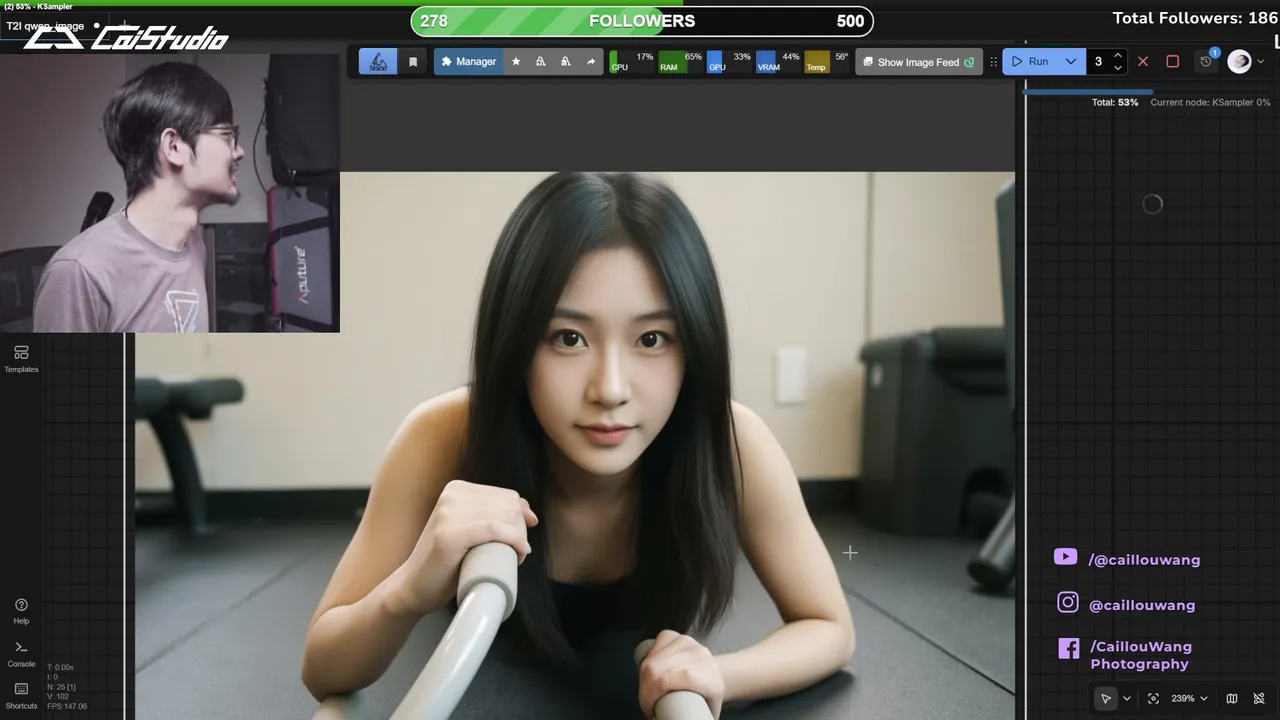The height and width of the screenshot is (720, 1280).
Task: Toggle Show Image Feed
Action: (919, 62)
